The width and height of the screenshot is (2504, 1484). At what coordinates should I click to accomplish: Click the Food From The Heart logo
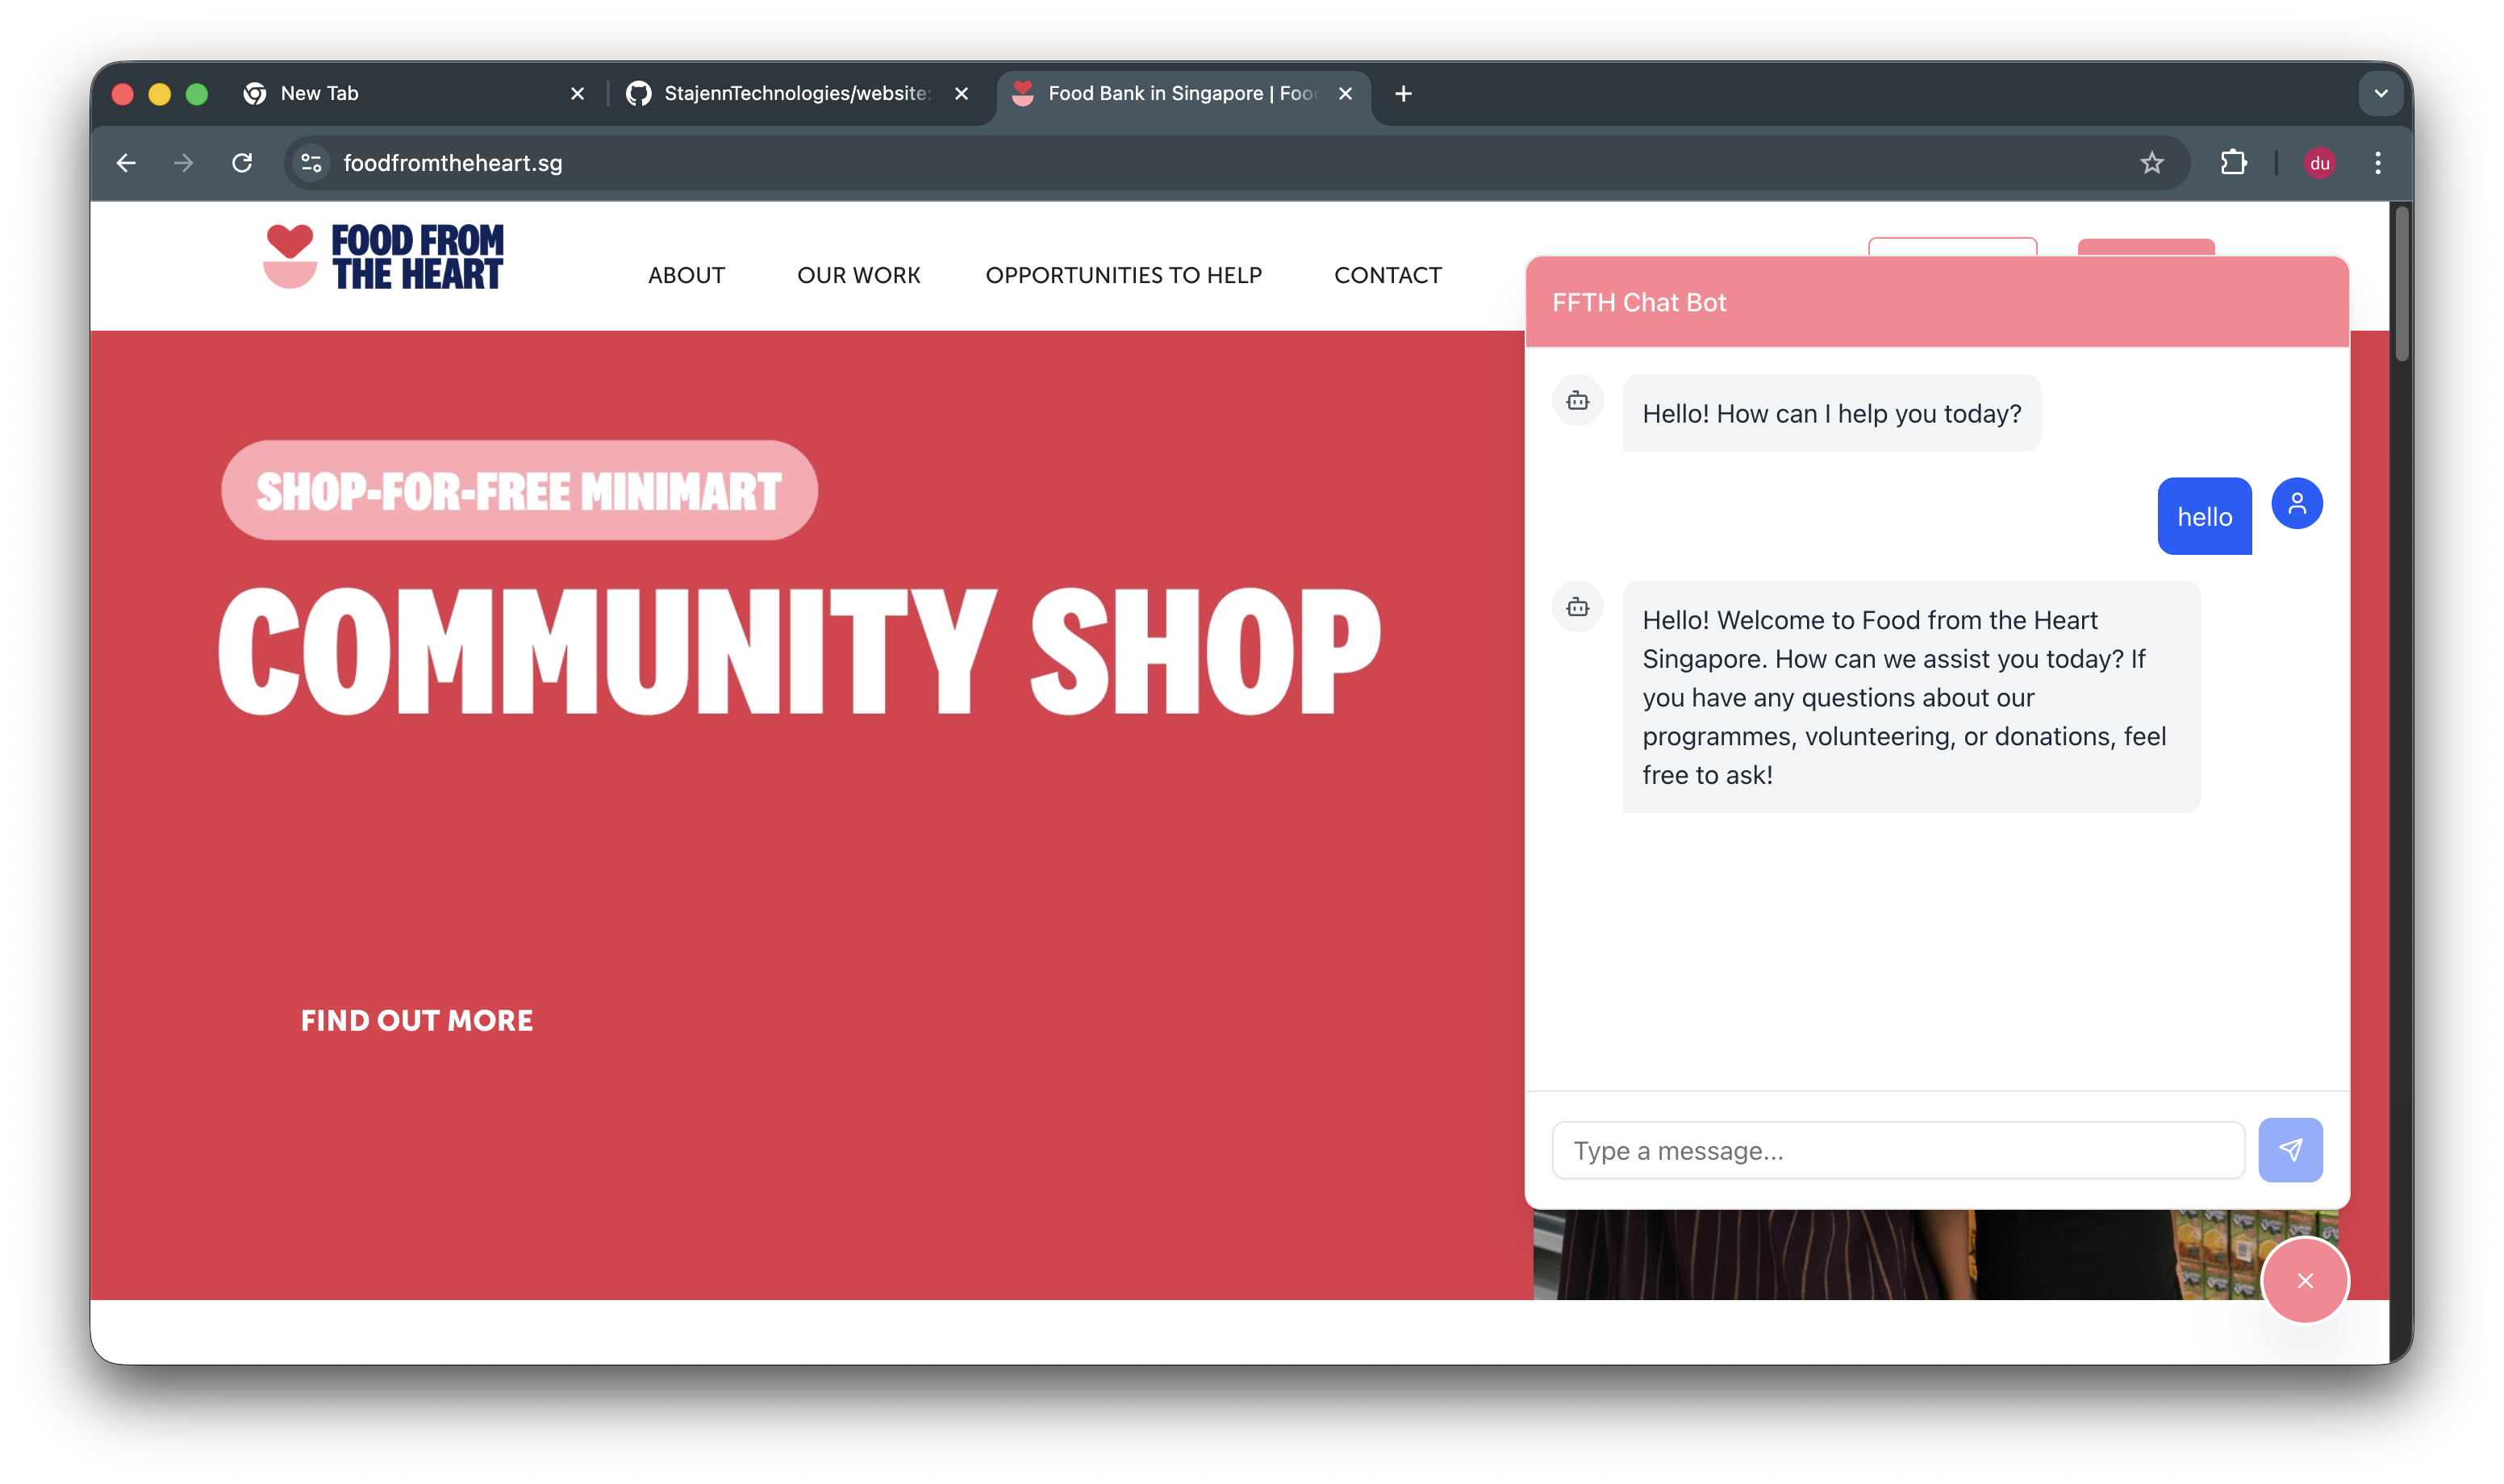pos(384,257)
